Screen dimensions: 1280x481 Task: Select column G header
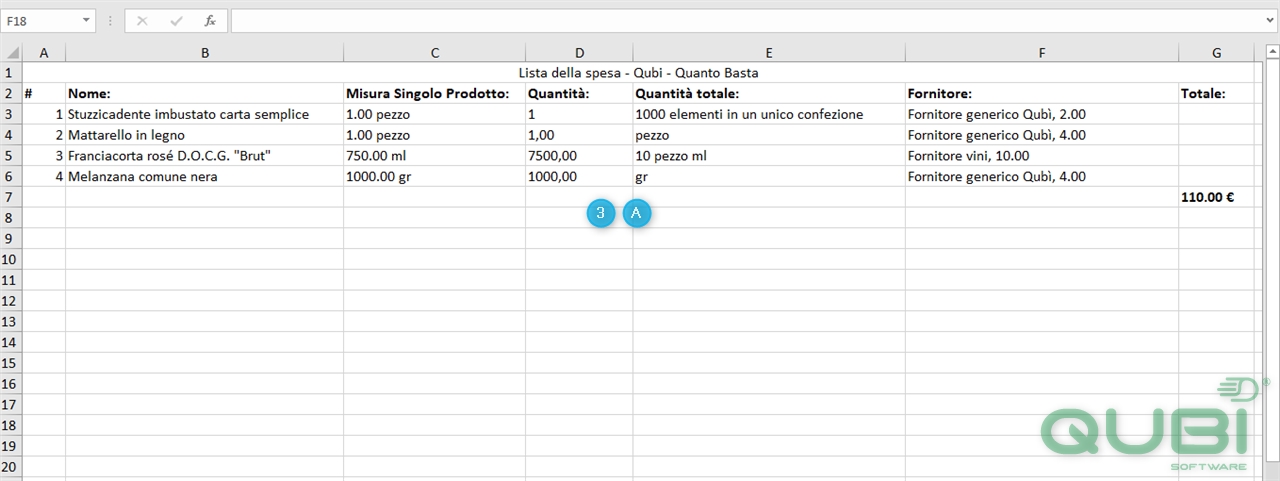tap(1216, 53)
